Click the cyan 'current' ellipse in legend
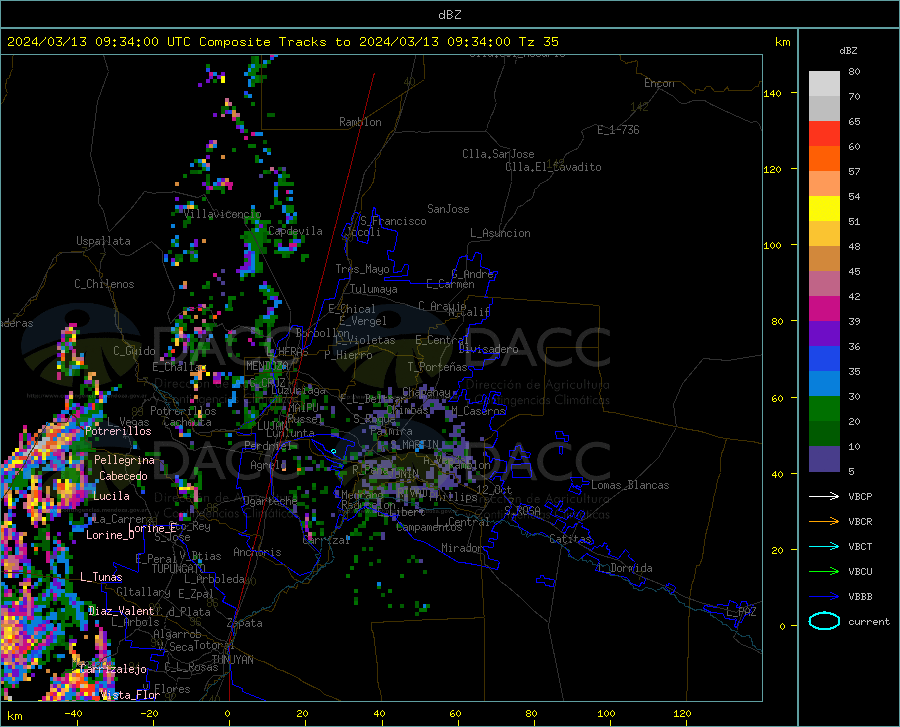The width and height of the screenshot is (900, 727). [x=824, y=621]
